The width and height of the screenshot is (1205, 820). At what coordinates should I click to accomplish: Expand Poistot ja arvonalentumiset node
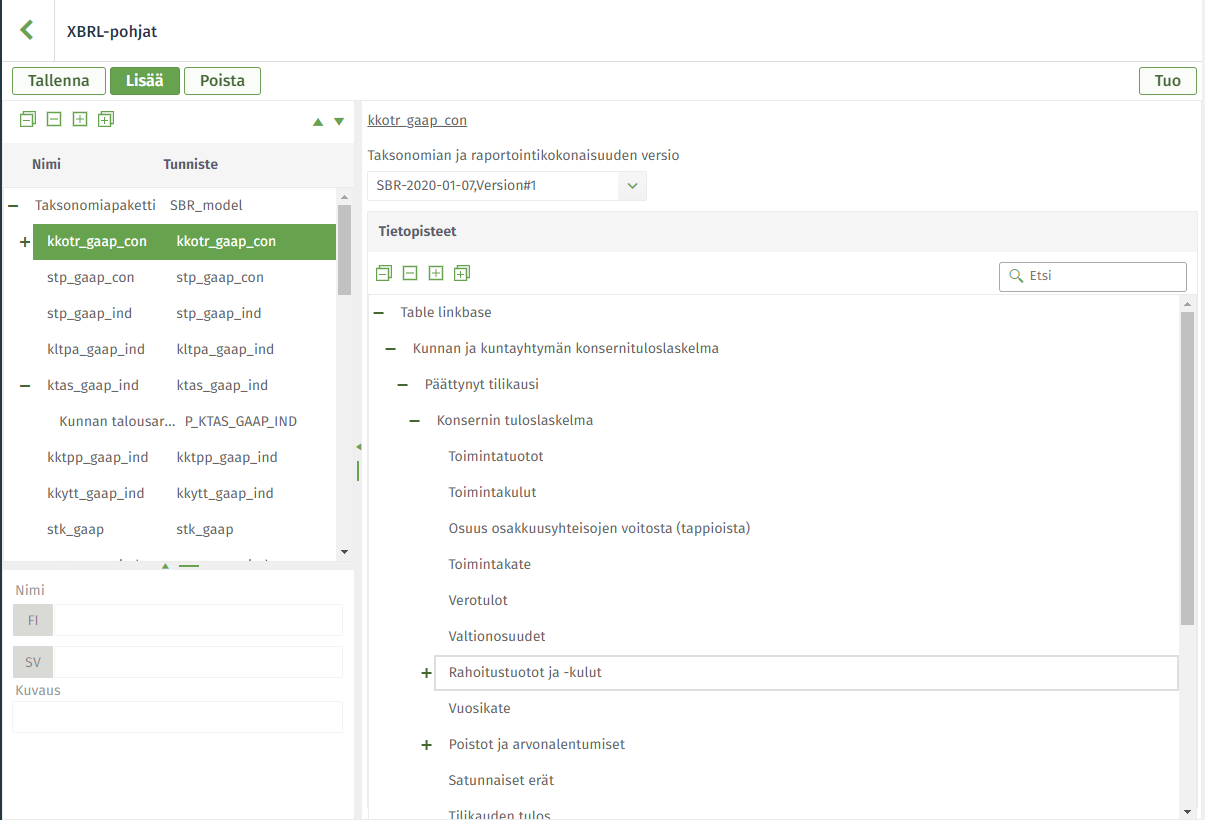pyautogui.click(x=427, y=745)
